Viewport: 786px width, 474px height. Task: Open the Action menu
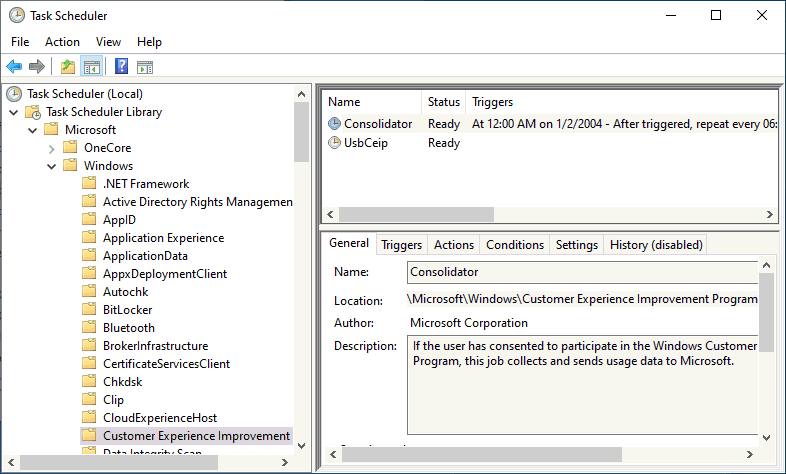(62, 42)
